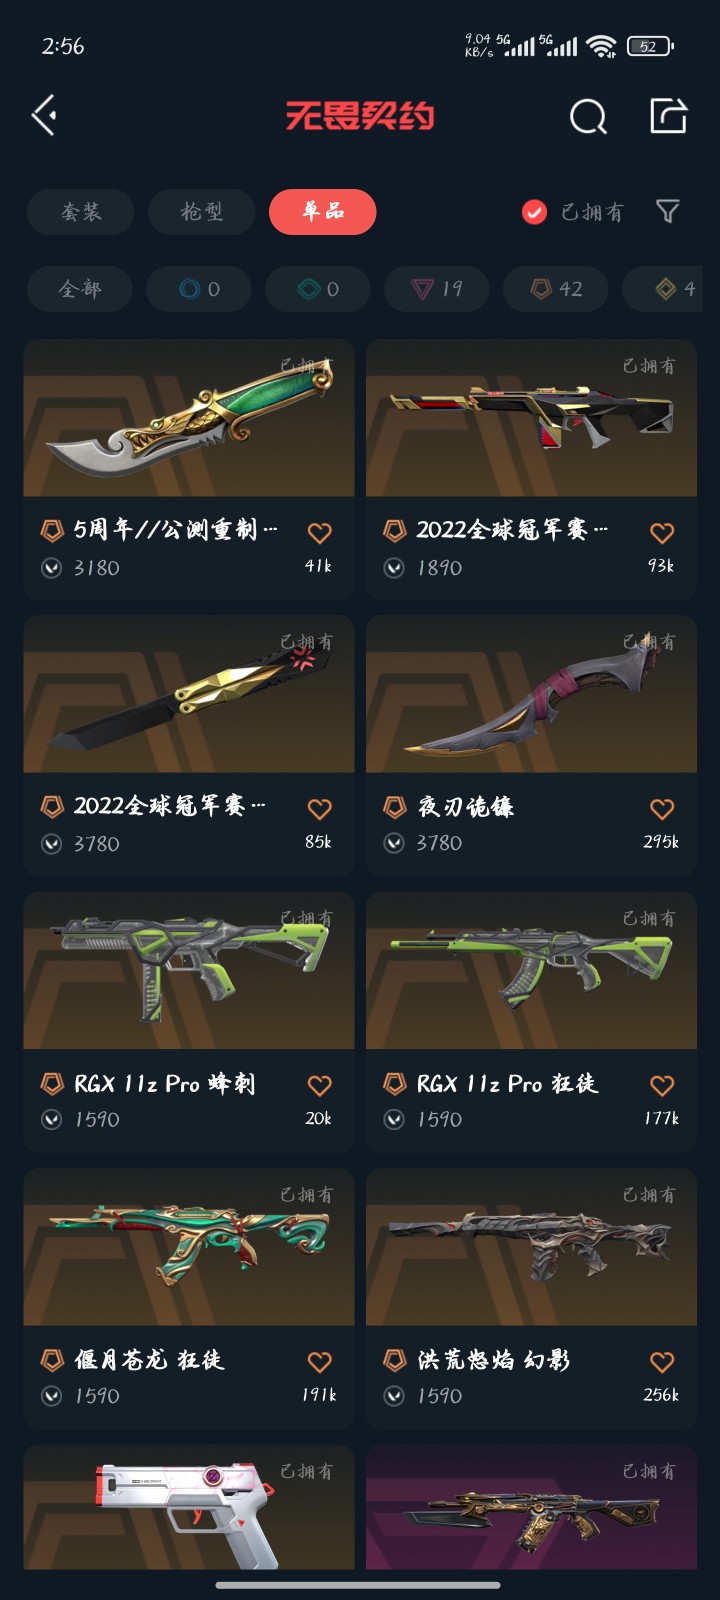Filter by the pink tier chip showing 19
Image resolution: width=720 pixels, height=1600 pixels.
(x=437, y=289)
